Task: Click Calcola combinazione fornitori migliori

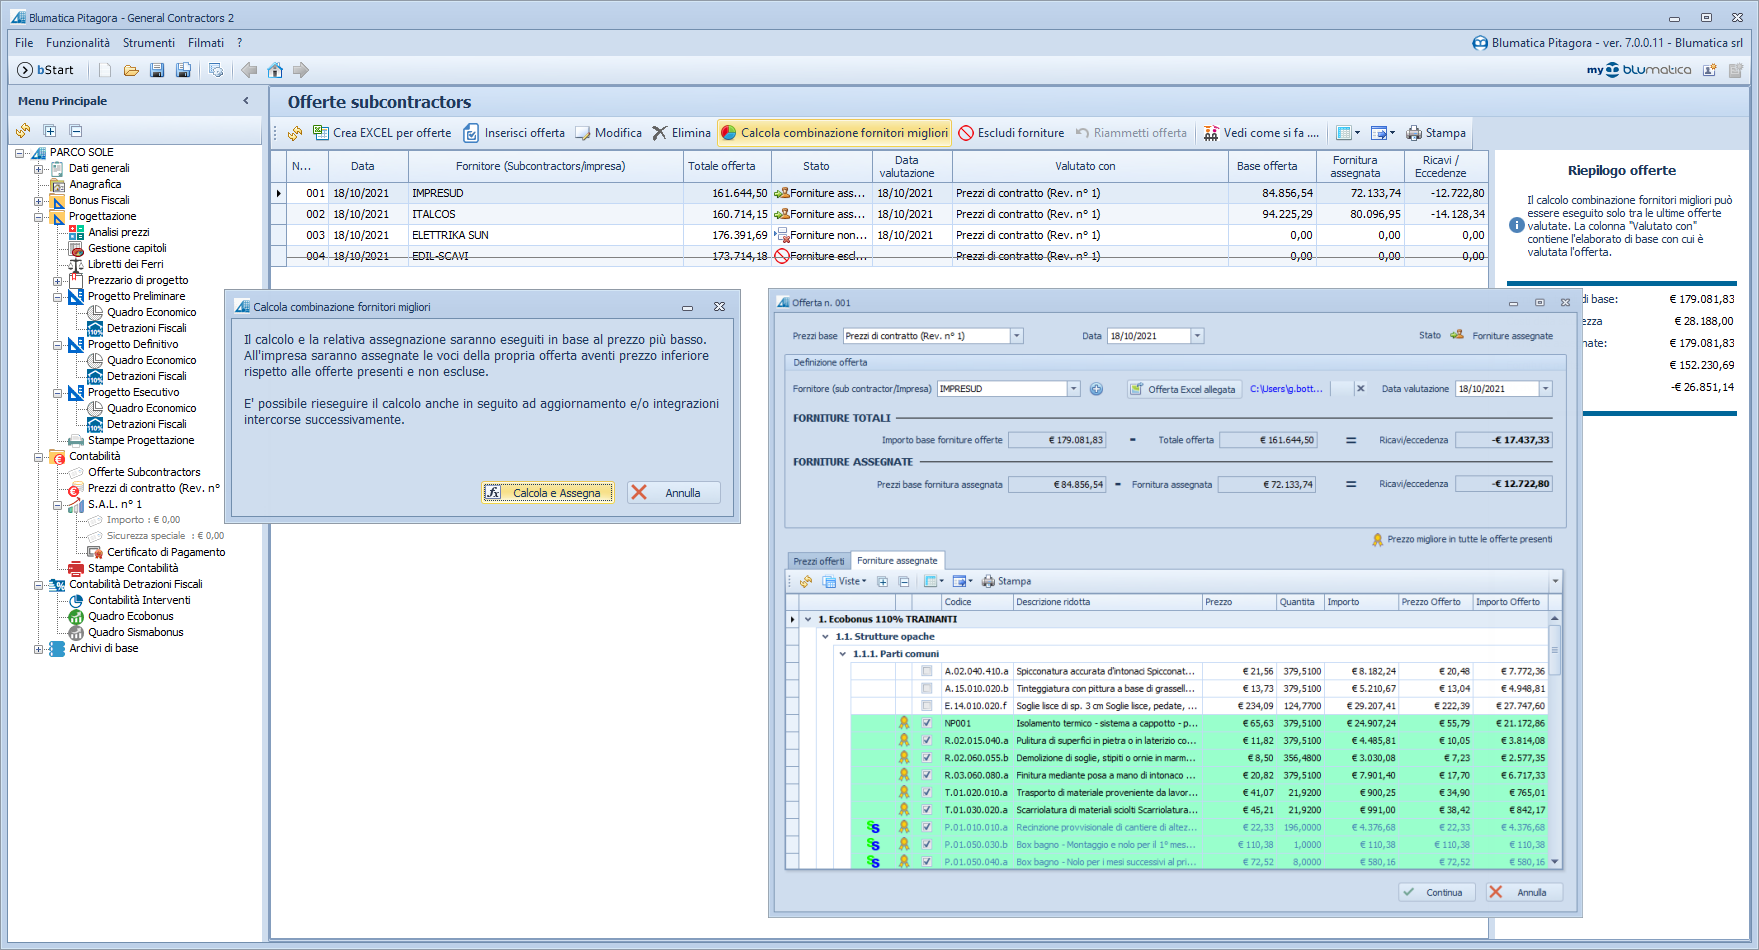Action: pos(834,133)
